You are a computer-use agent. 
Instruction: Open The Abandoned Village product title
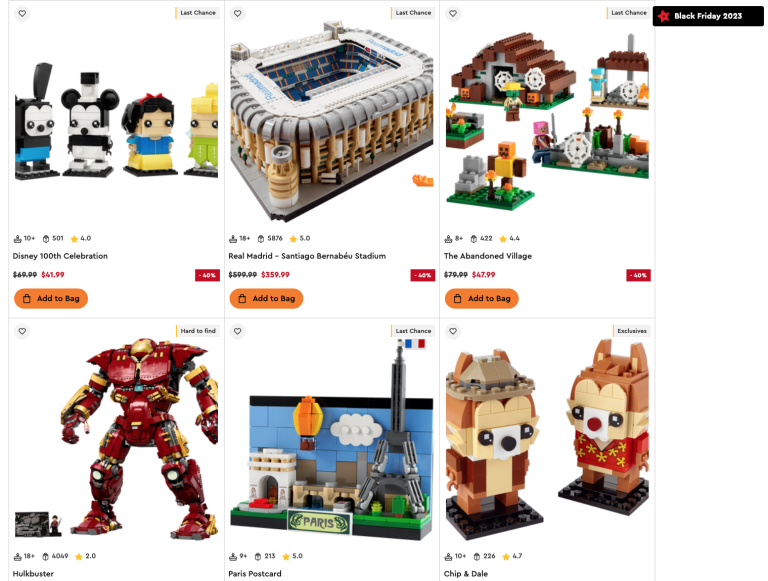point(488,256)
